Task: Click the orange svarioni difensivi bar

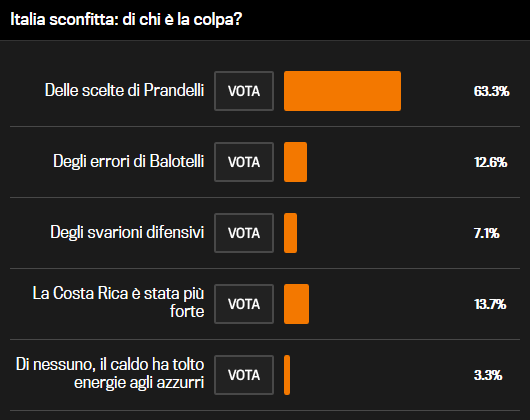Action: coord(290,233)
